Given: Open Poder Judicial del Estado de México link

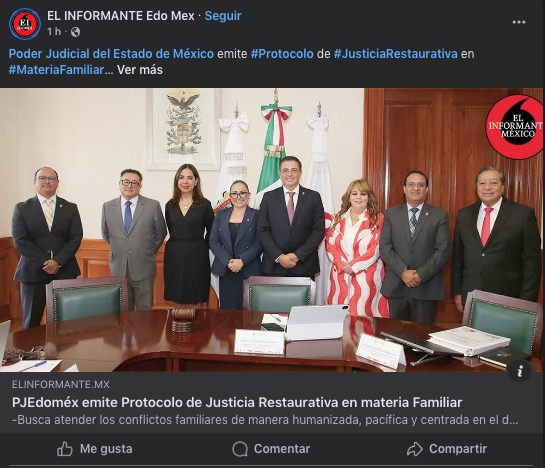Looking at the screenshot, I should 111,54.
